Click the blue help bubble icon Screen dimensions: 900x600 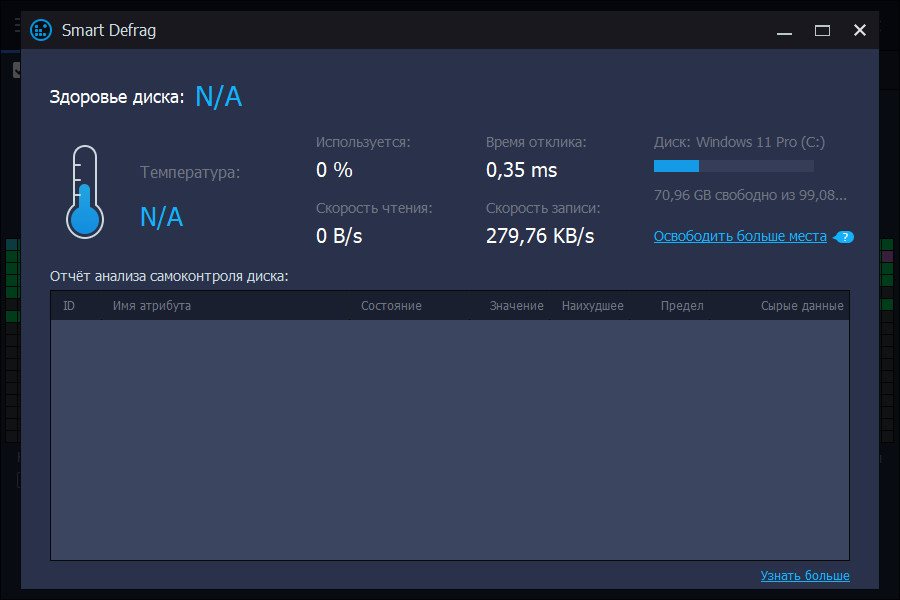[x=844, y=237]
